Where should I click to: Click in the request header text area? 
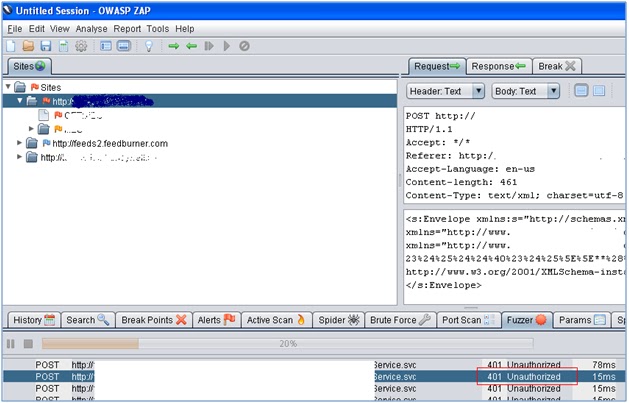click(x=513, y=155)
